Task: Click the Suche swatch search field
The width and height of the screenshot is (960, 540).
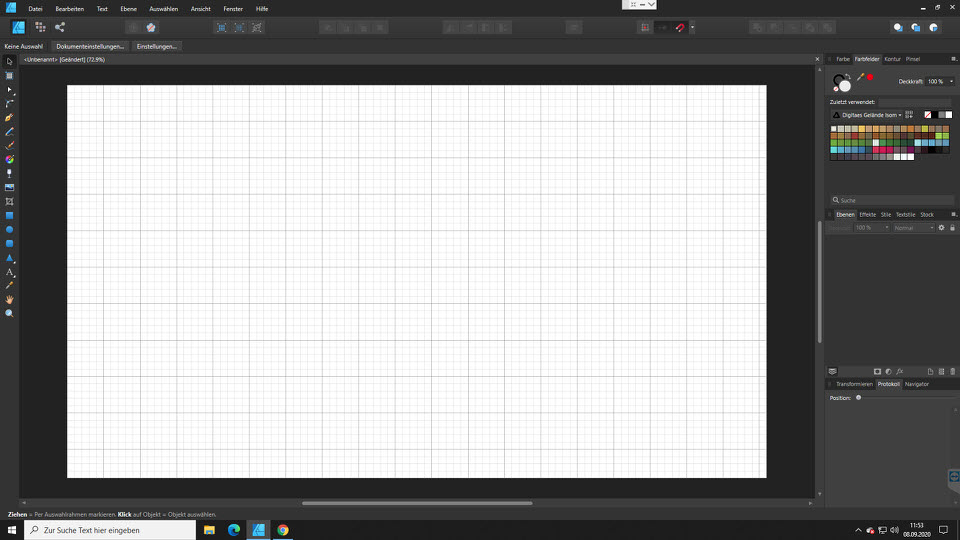Action: point(891,200)
